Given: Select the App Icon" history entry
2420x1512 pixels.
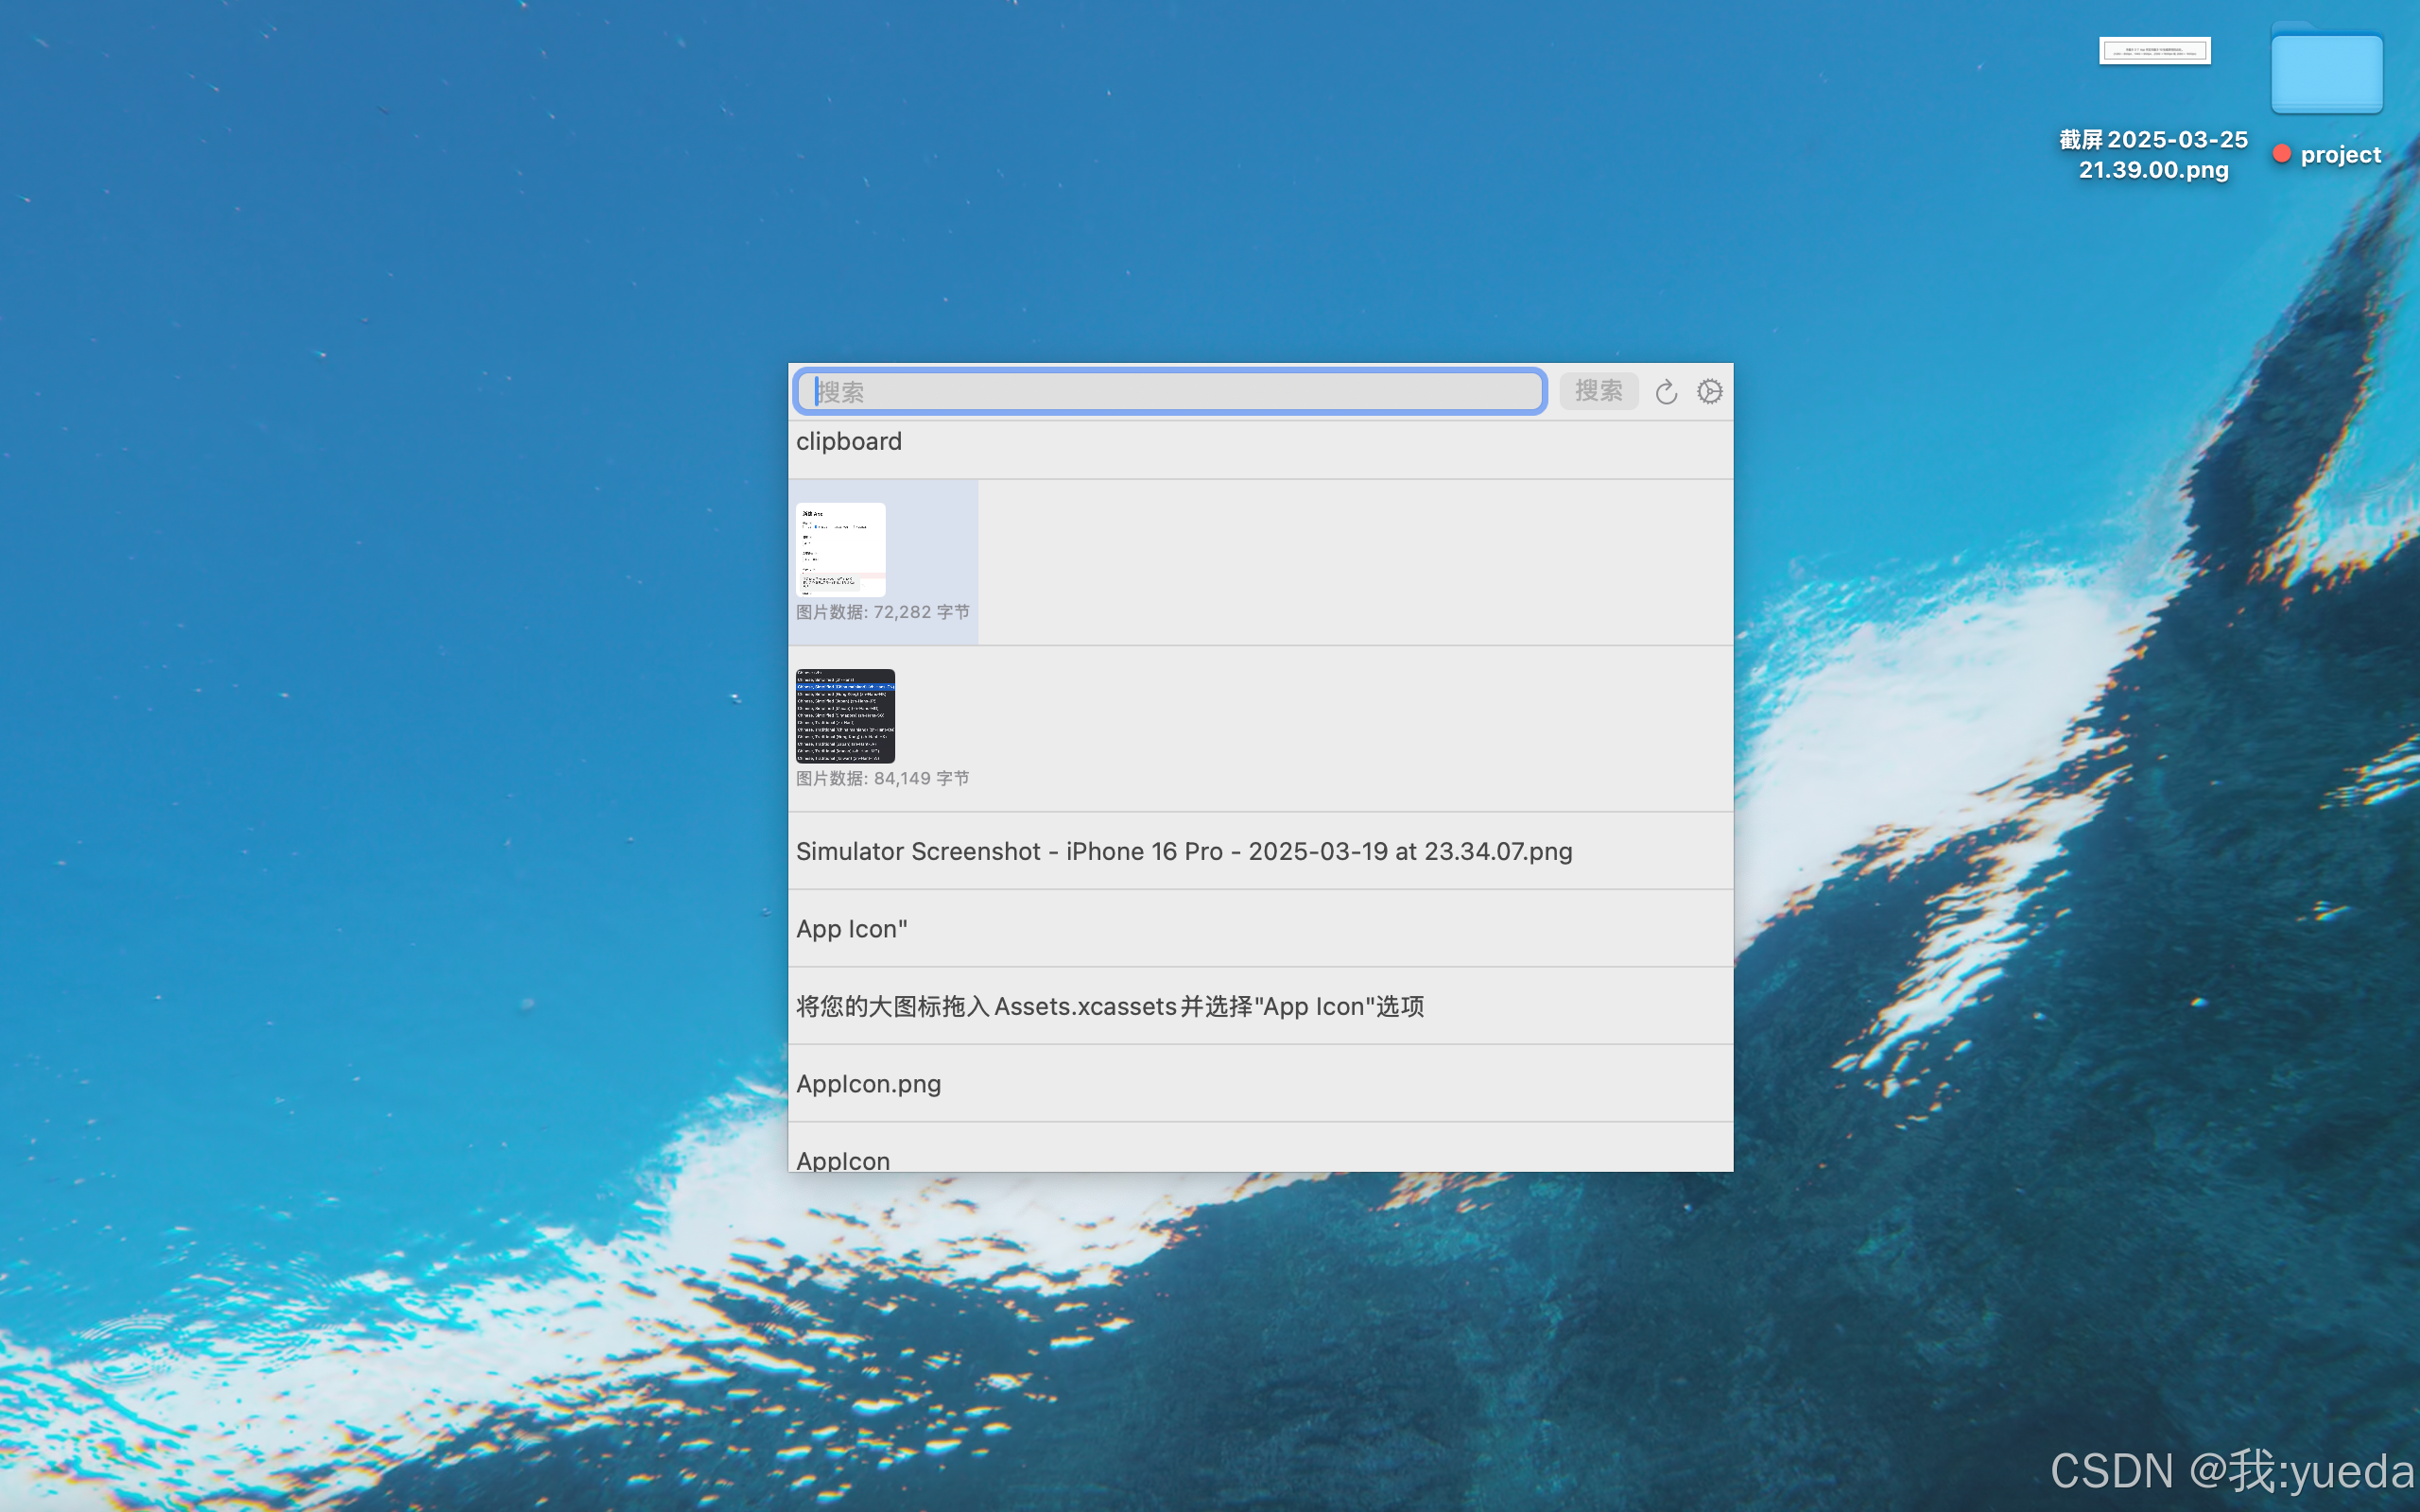Looking at the screenshot, I should point(852,929).
